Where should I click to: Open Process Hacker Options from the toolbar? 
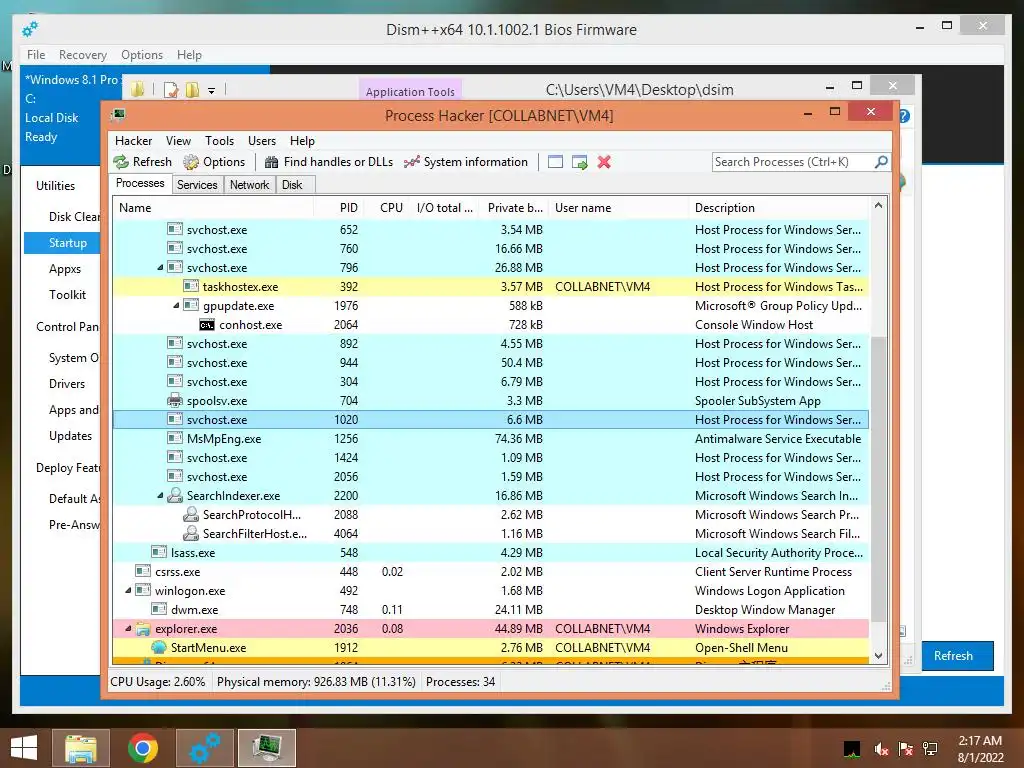(214, 162)
